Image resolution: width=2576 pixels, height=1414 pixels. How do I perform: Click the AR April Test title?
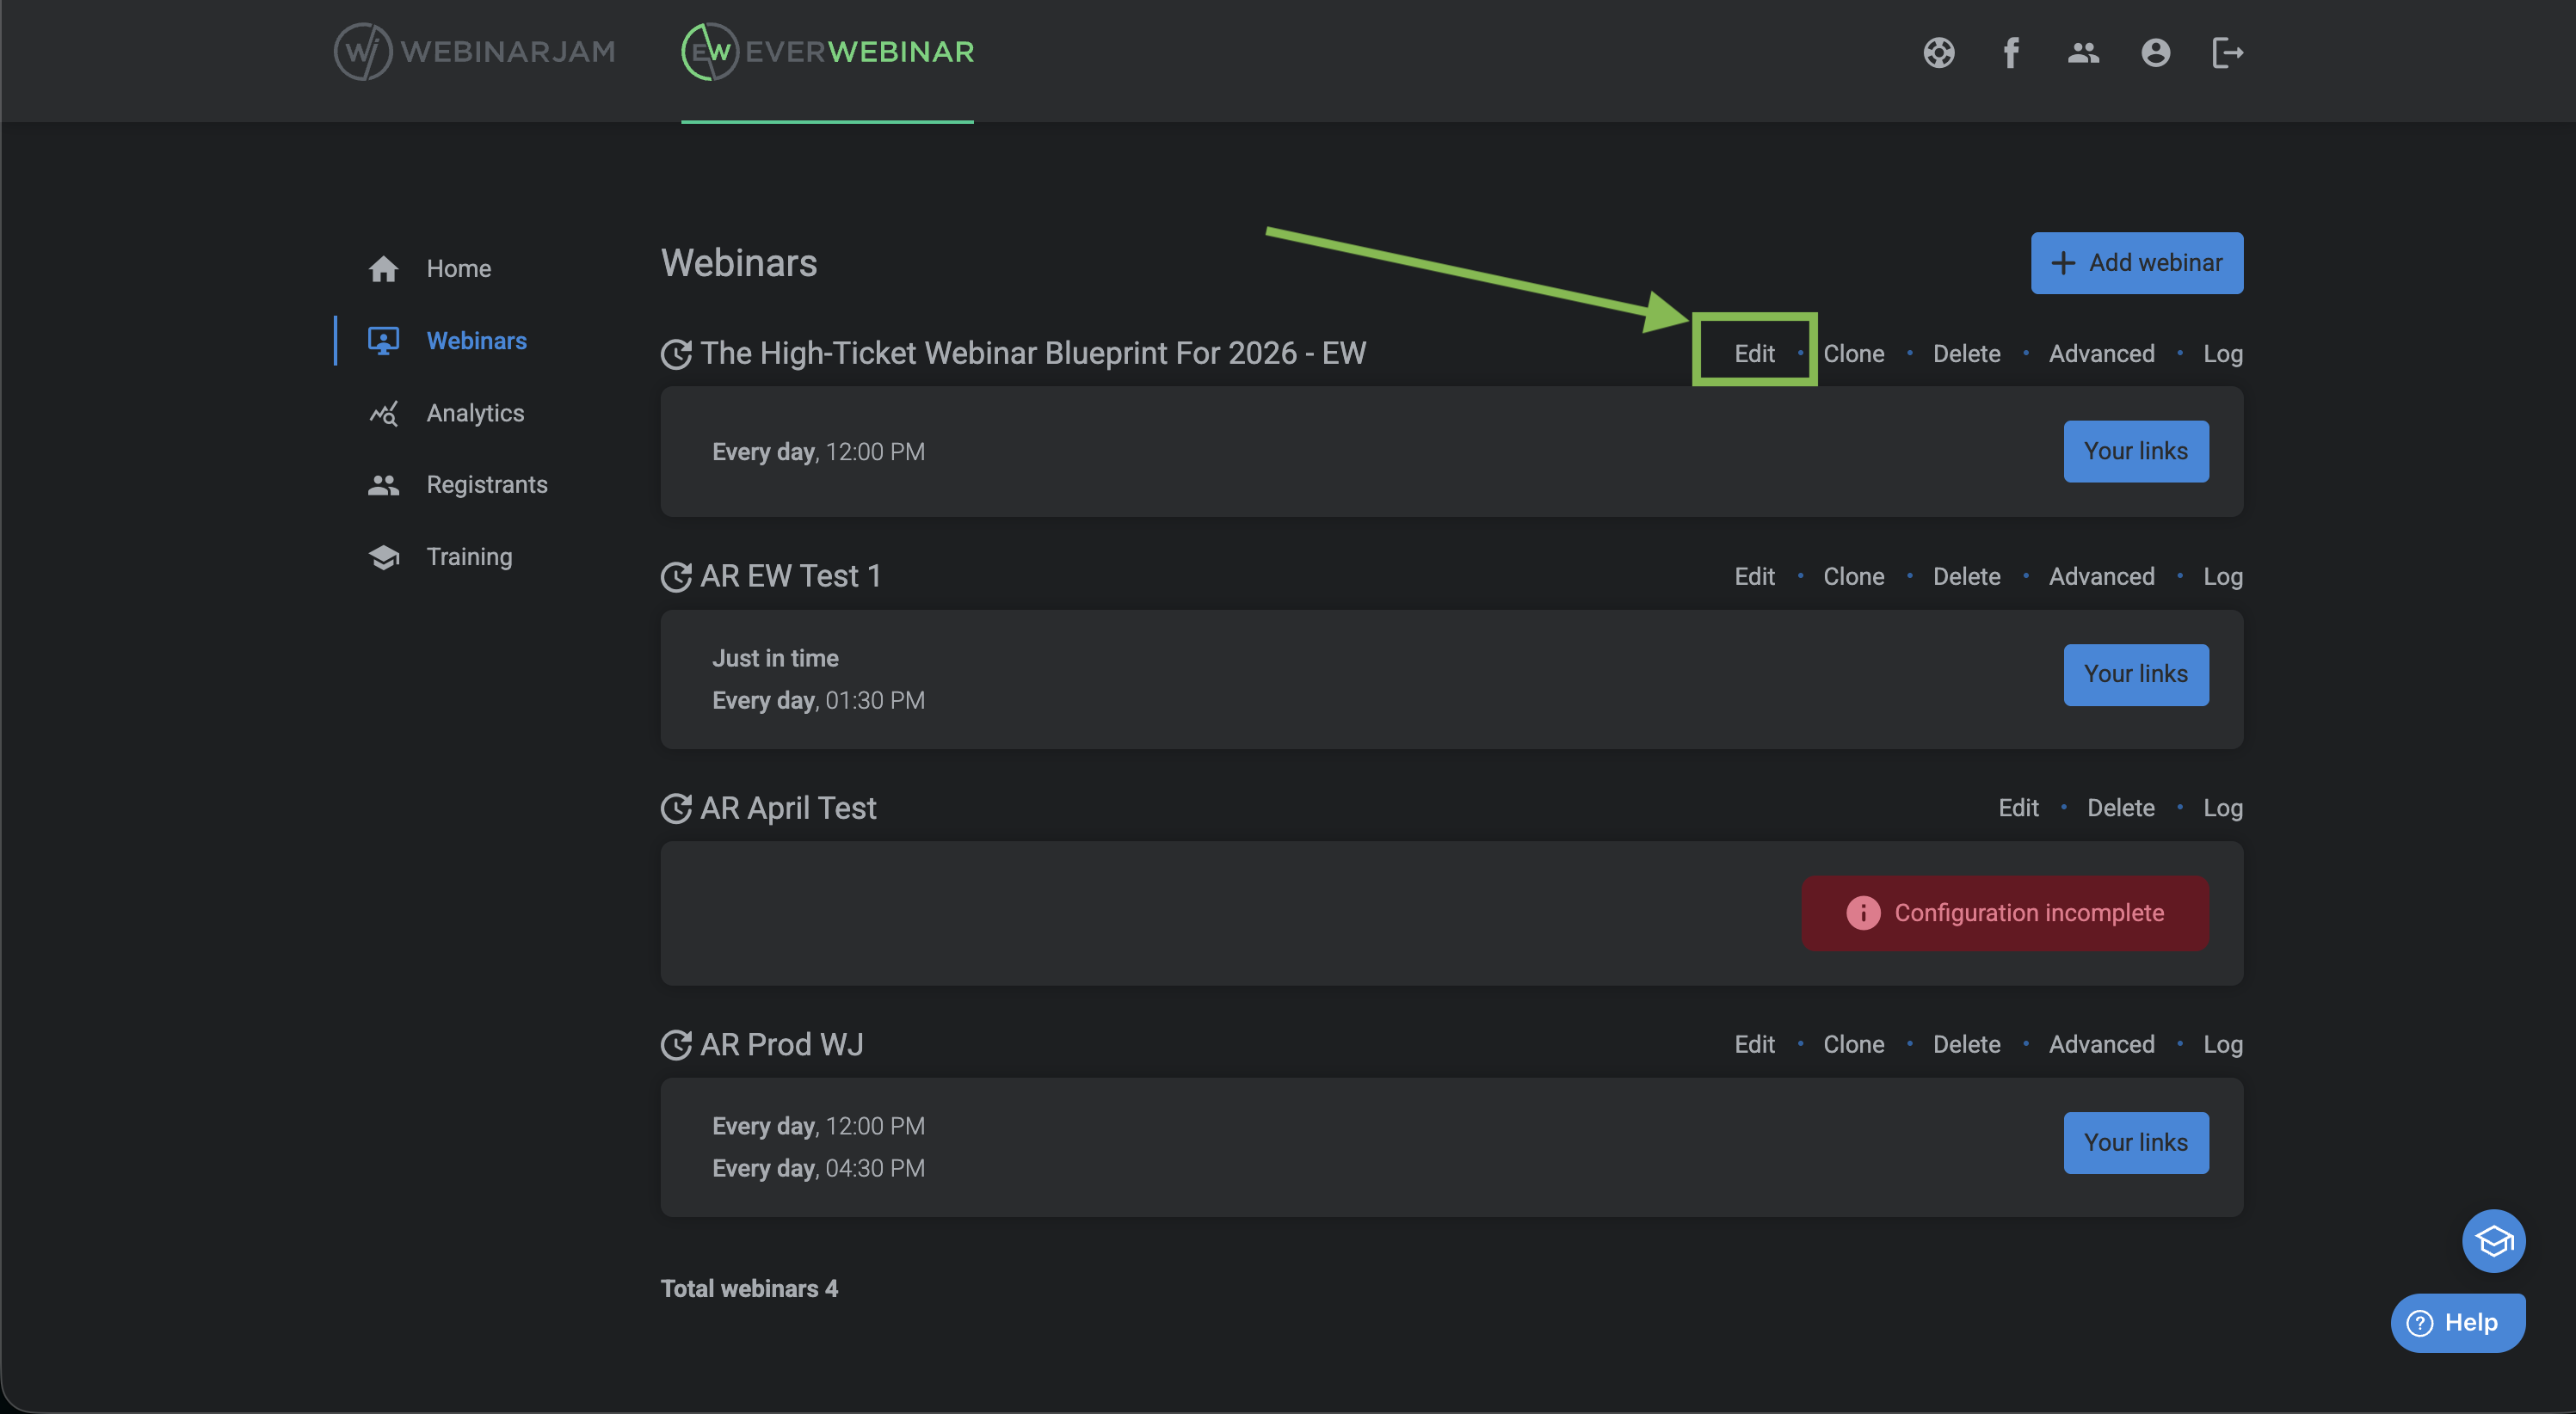click(788, 808)
